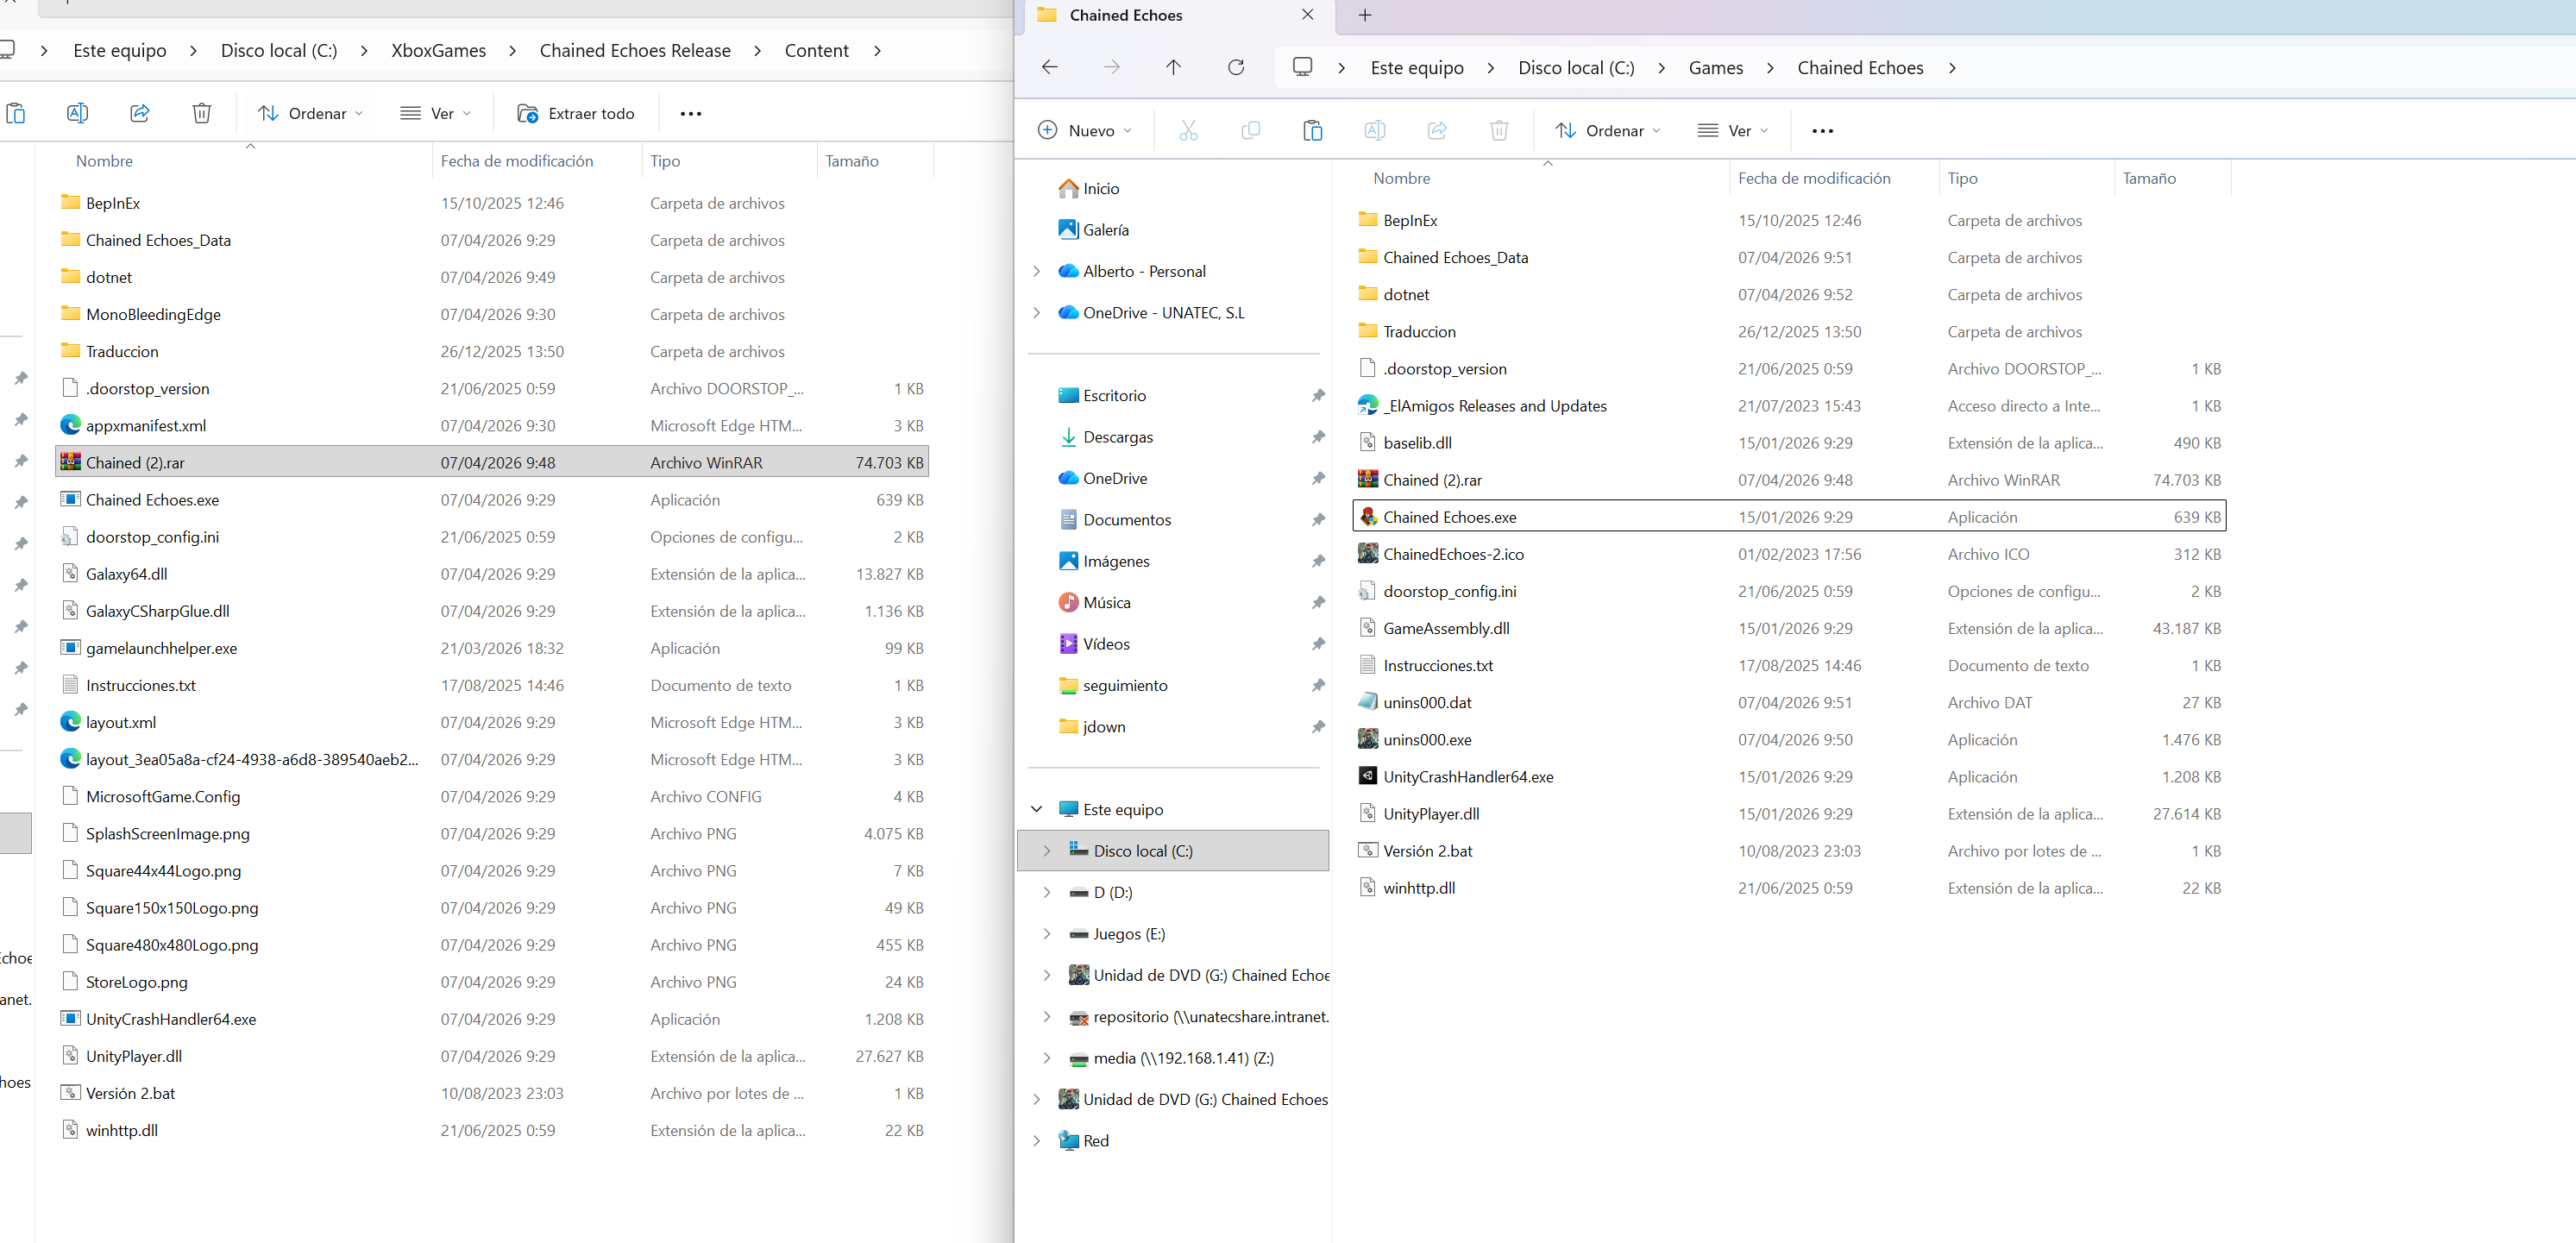The image size is (2576, 1243).
Task: Click the Extraer todo button
Action: pos(576,113)
